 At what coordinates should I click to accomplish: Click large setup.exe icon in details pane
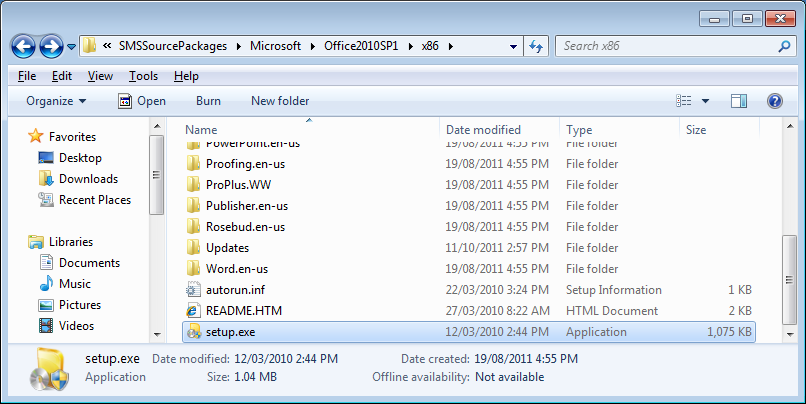pyautogui.click(x=49, y=369)
